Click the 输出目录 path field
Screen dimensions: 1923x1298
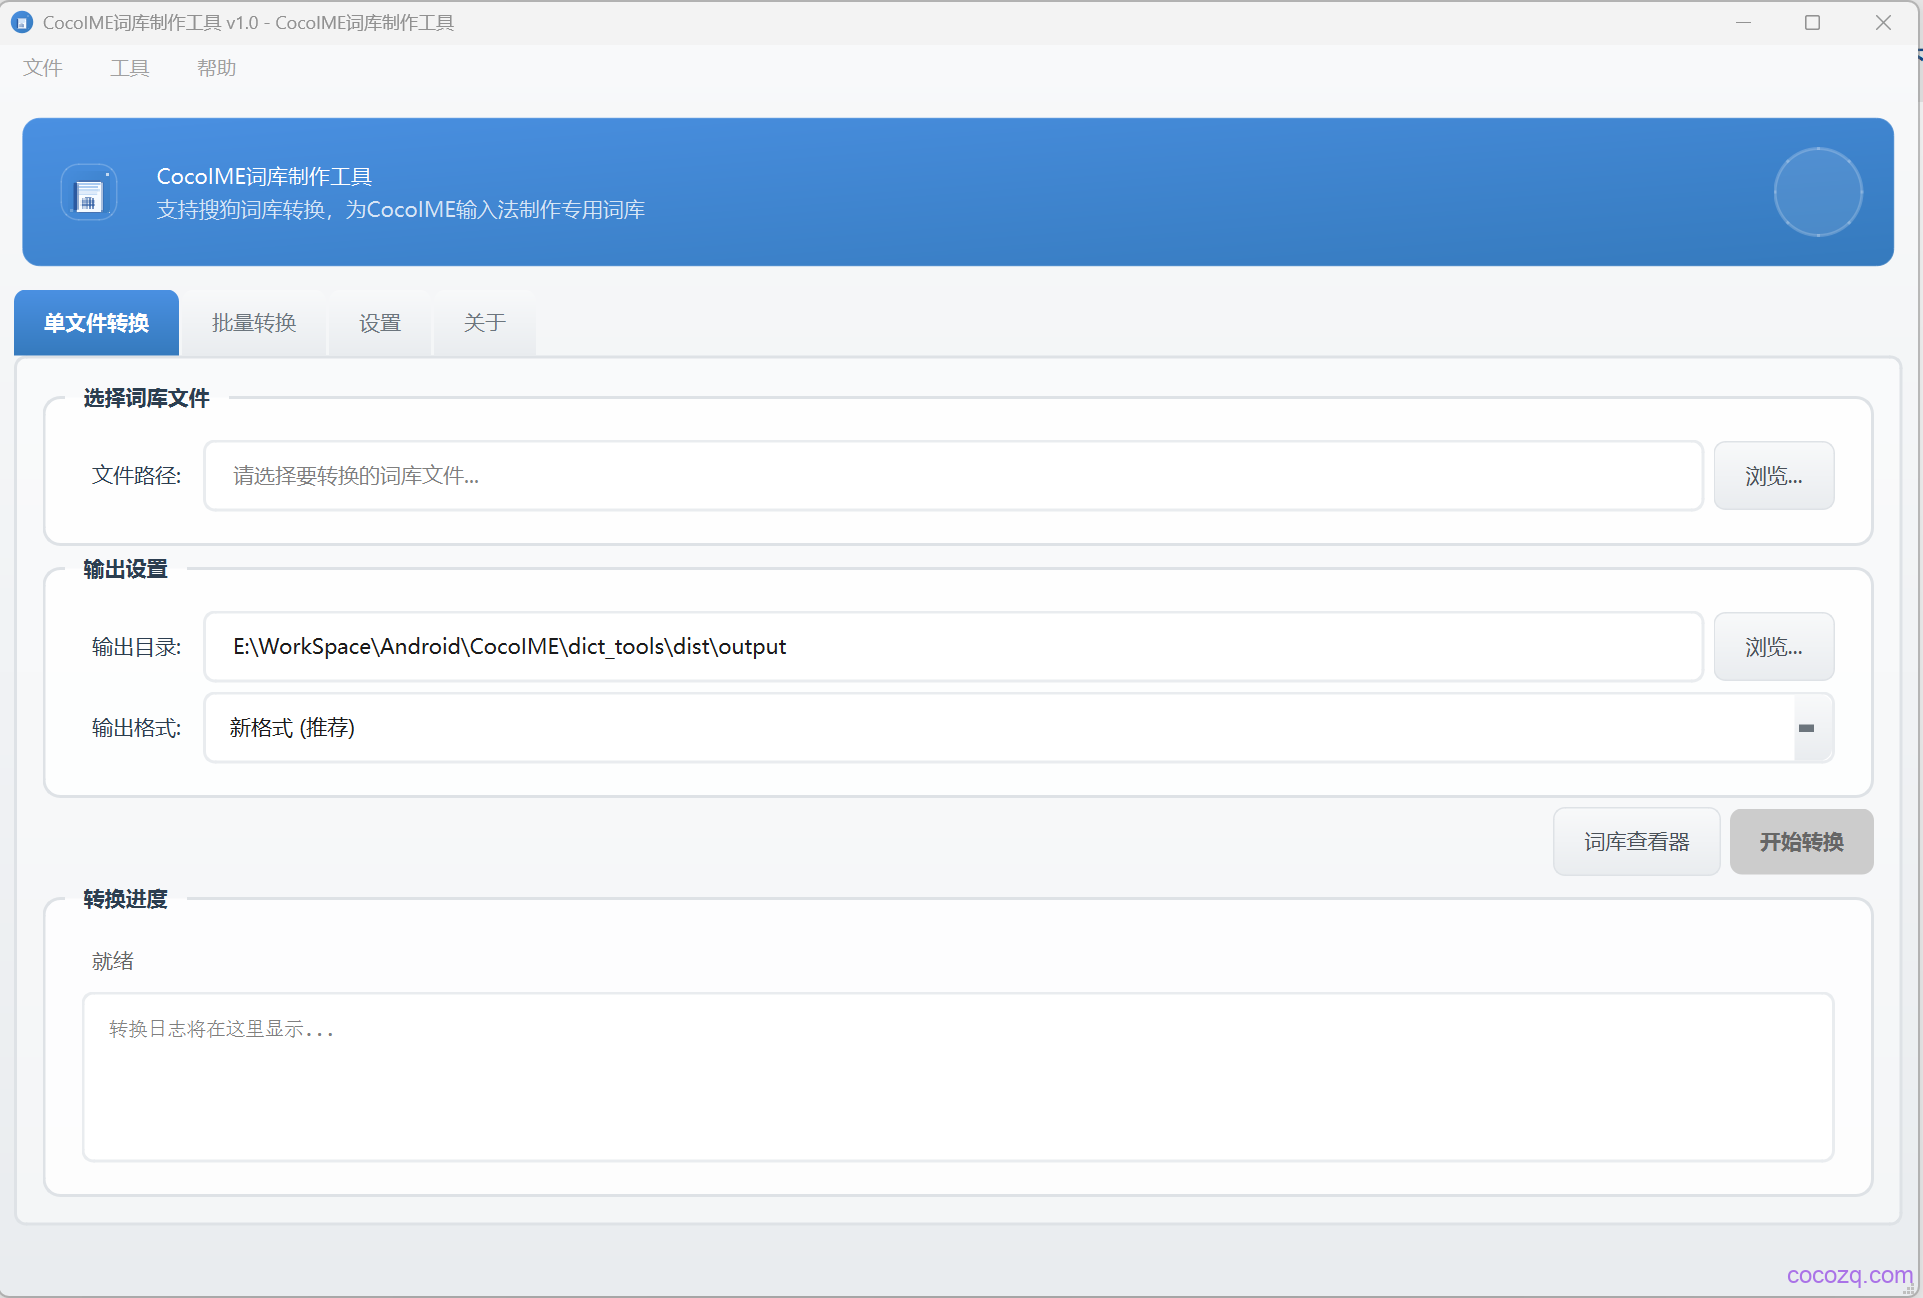[x=953, y=647]
